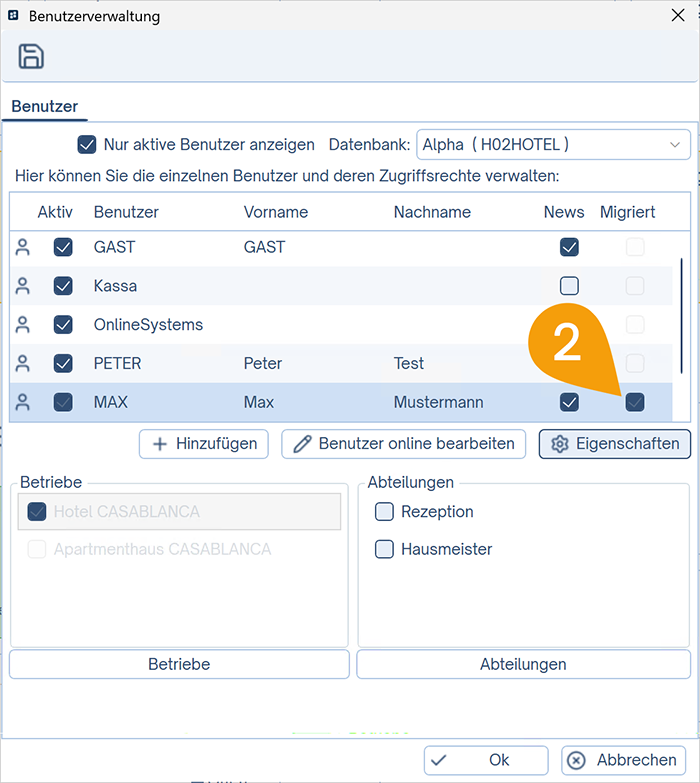
Task: Click the Abteilungen button at bottom
Action: [523, 664]
